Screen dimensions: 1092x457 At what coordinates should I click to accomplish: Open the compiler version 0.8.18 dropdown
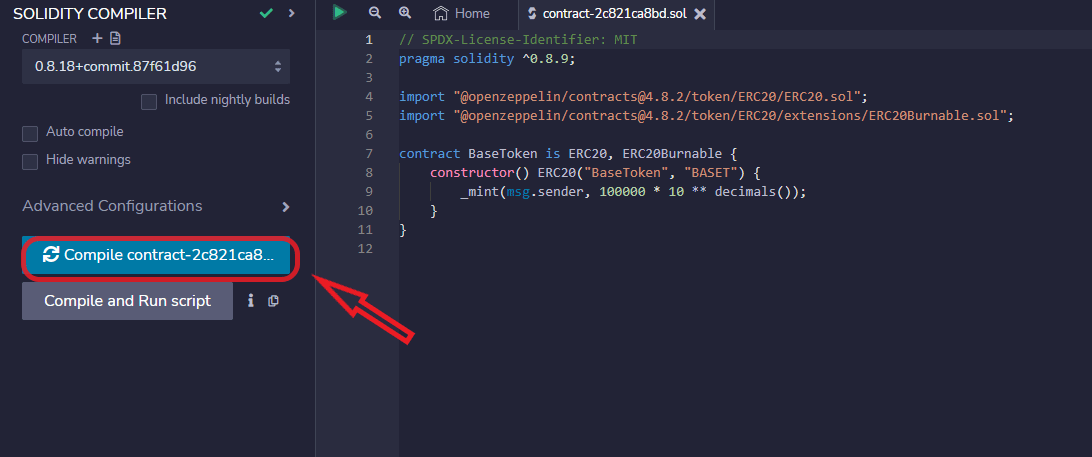(156, 67)
